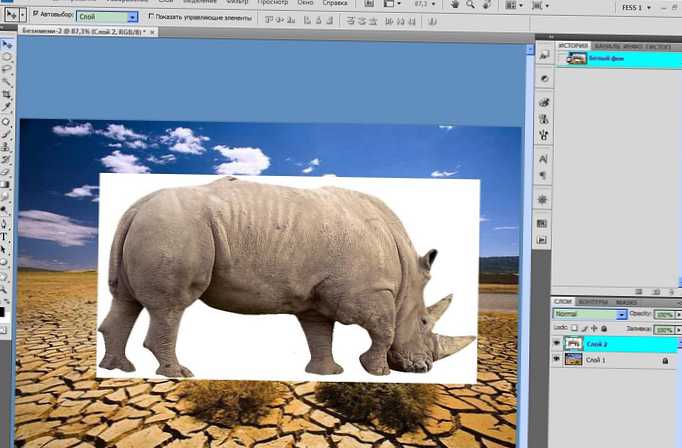Select the Move tool in the toolbox
The height and width of the screenshot is (448, 682).
tap(6, 45)
